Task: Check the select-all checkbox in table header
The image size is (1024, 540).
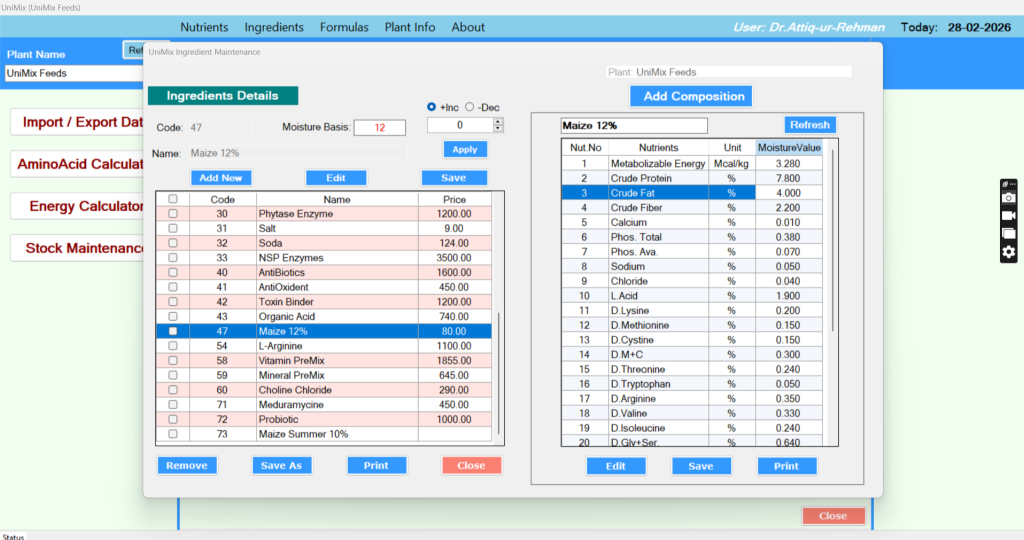Action: (x=172, y=199)
